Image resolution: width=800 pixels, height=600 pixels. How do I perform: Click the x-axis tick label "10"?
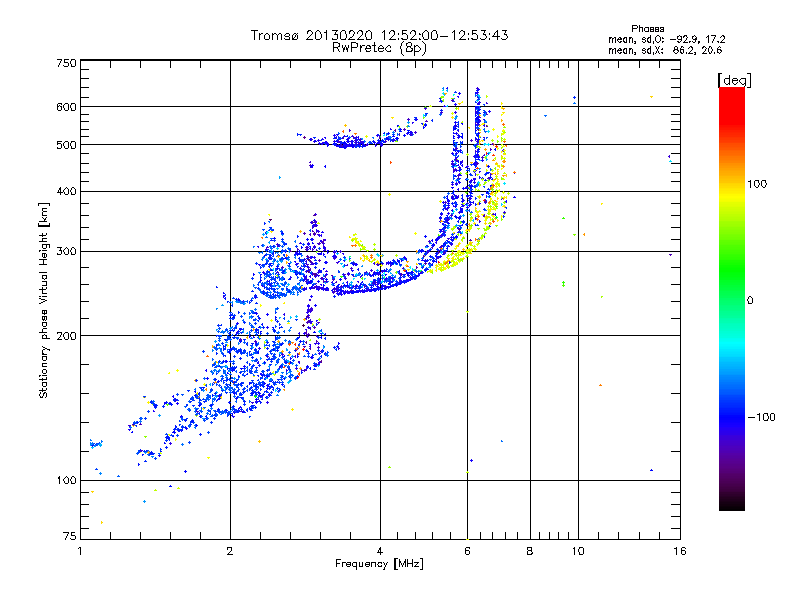pyautogui.click(x=578, y=551)
